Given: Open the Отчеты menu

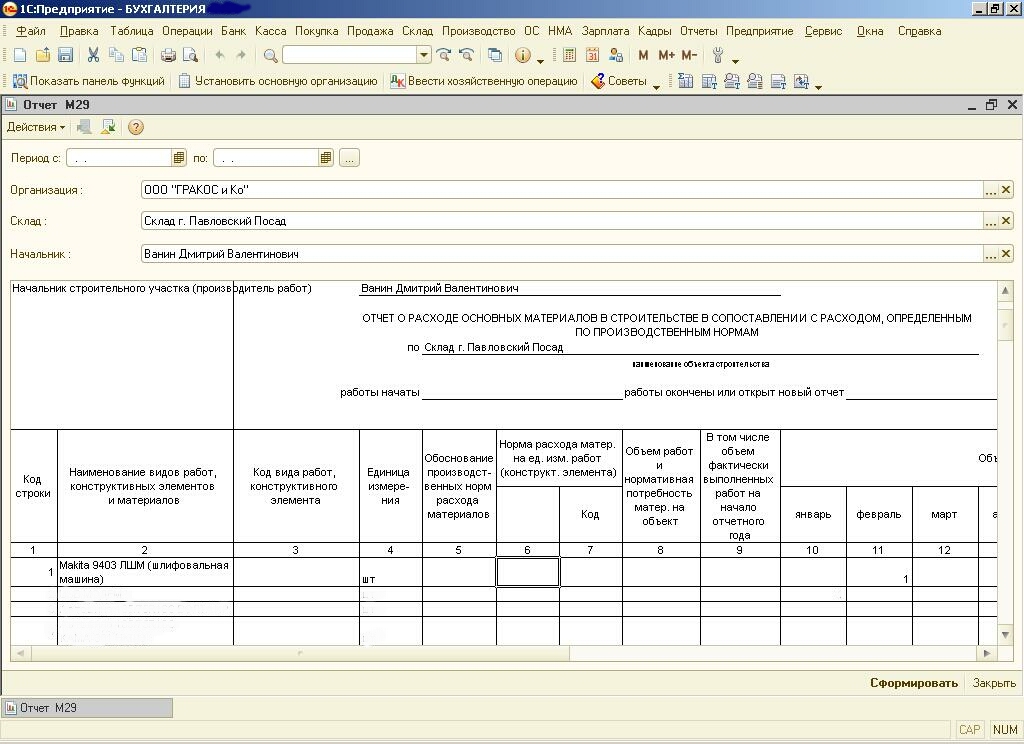Looking at the screenshot, I should (698, 31).
